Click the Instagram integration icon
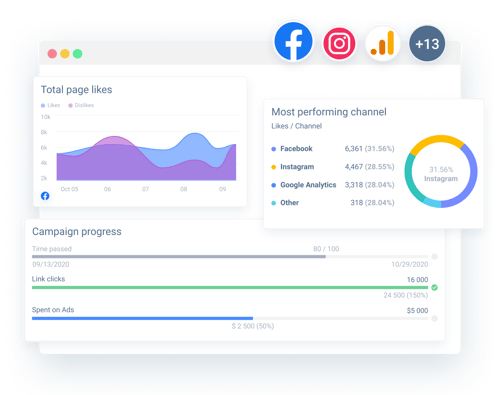The height and width of the screenshot is (395, 500). click(x=339, y=44)
